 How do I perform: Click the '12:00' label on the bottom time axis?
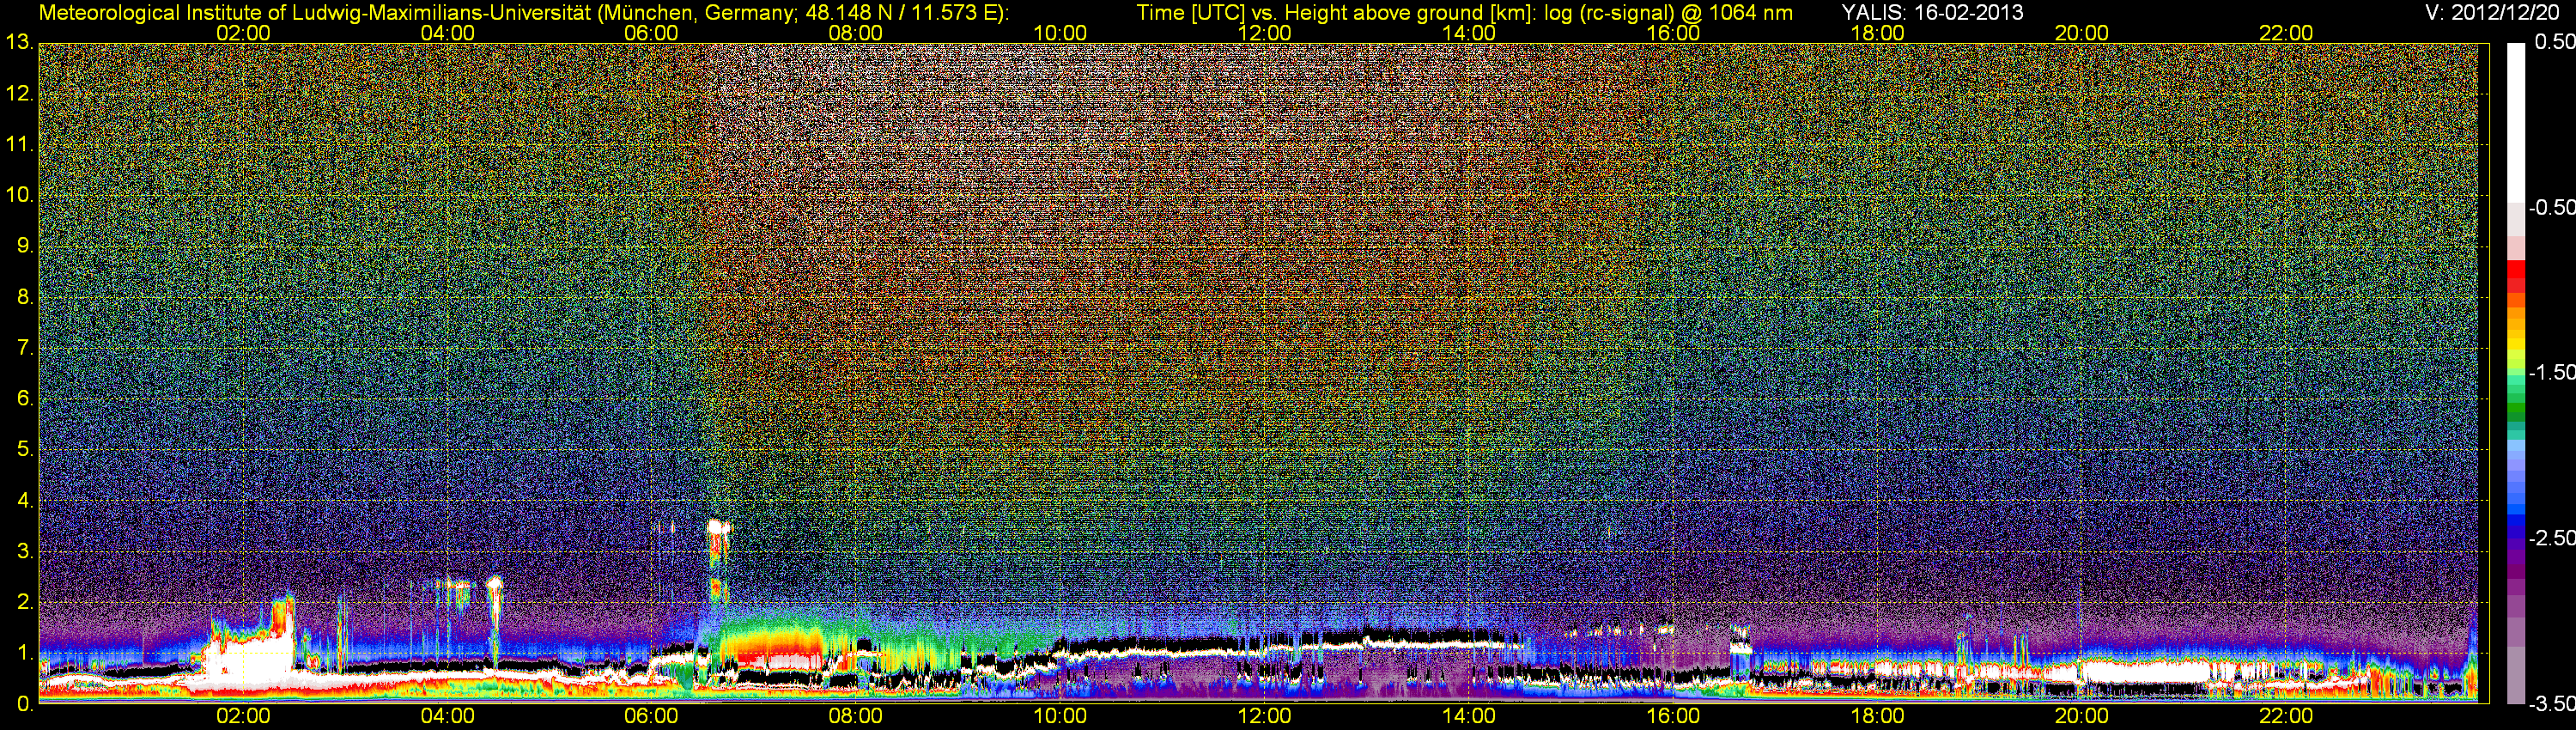1264,716
